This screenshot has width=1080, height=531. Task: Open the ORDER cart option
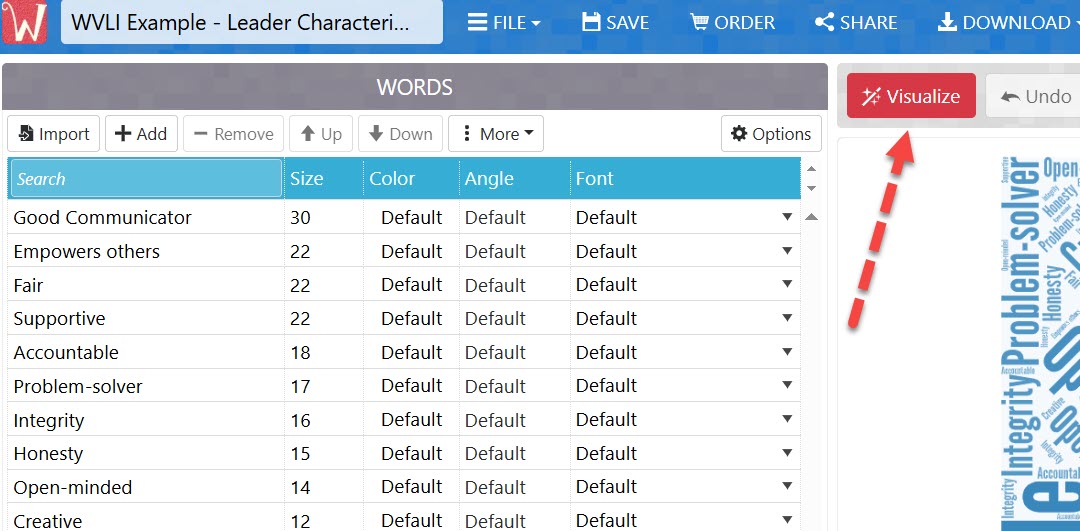[x=732, y=23]
